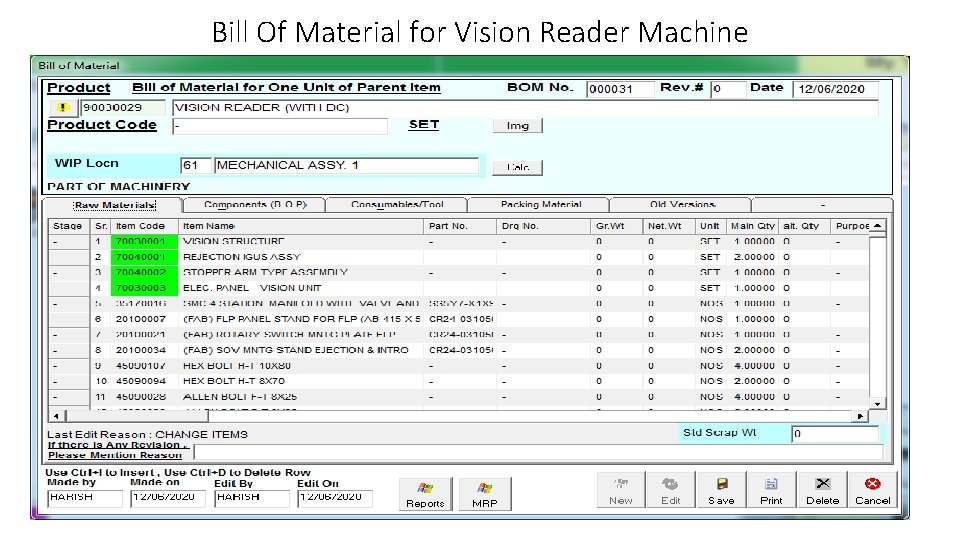The height and width of the screenshot is (540, 960).
Task: Click the New record button
Action: (620, 490)
